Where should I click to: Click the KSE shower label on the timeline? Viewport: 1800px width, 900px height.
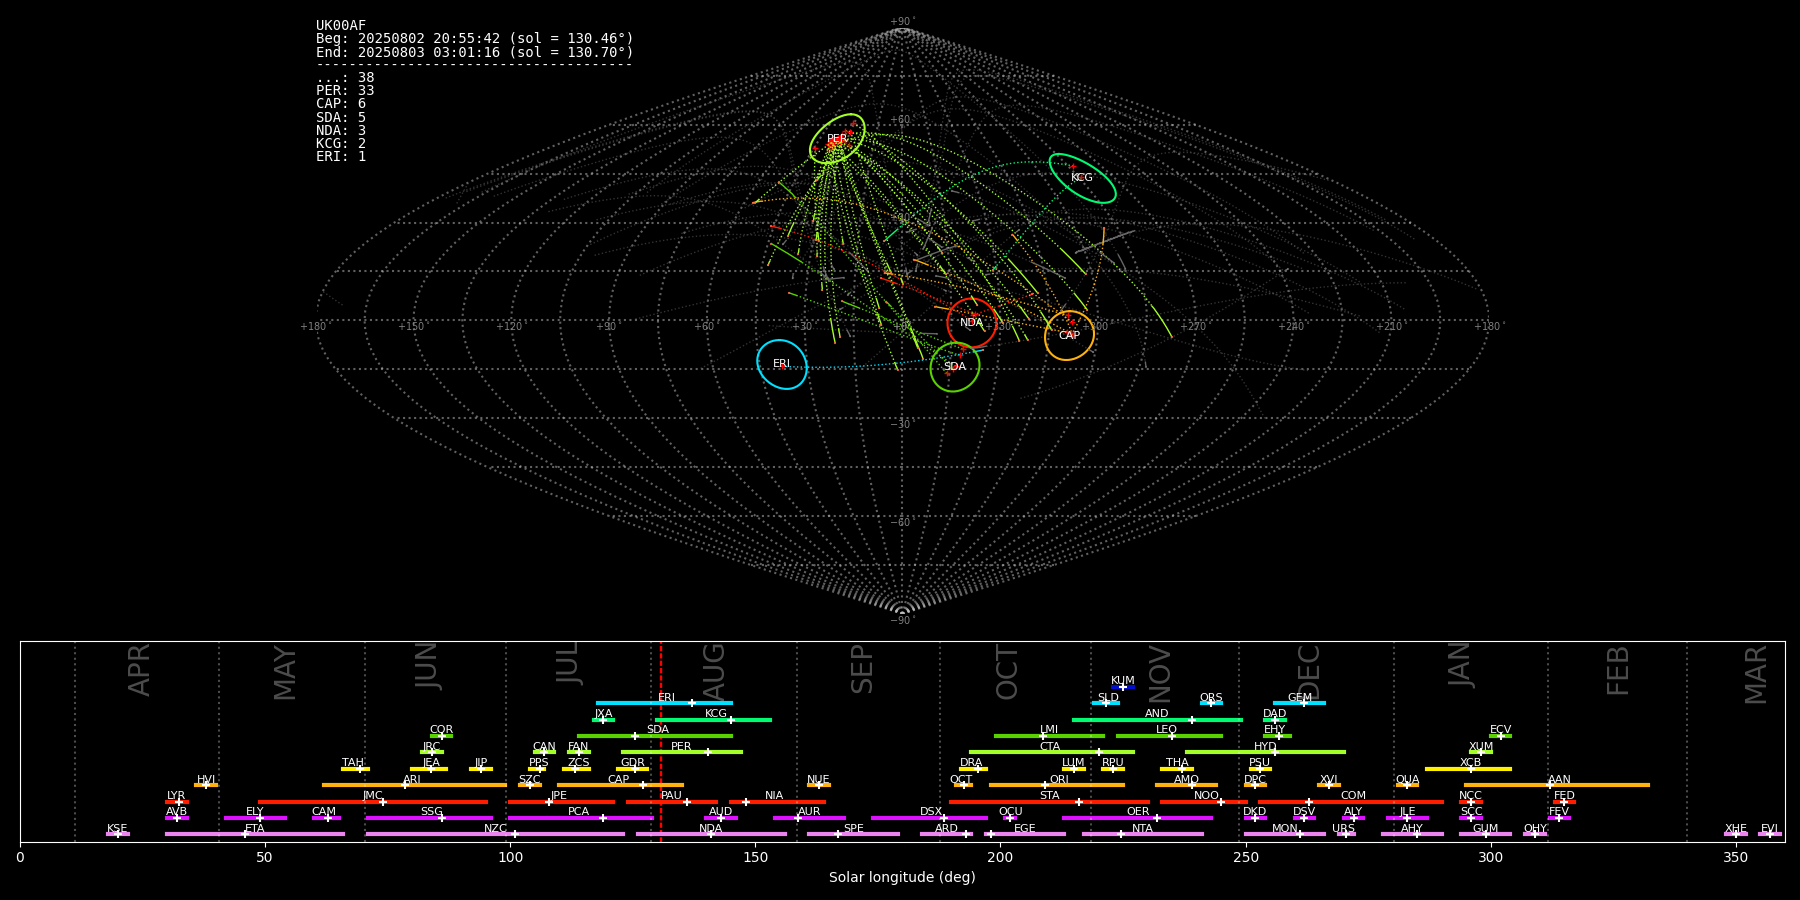[x=117, y=829]
